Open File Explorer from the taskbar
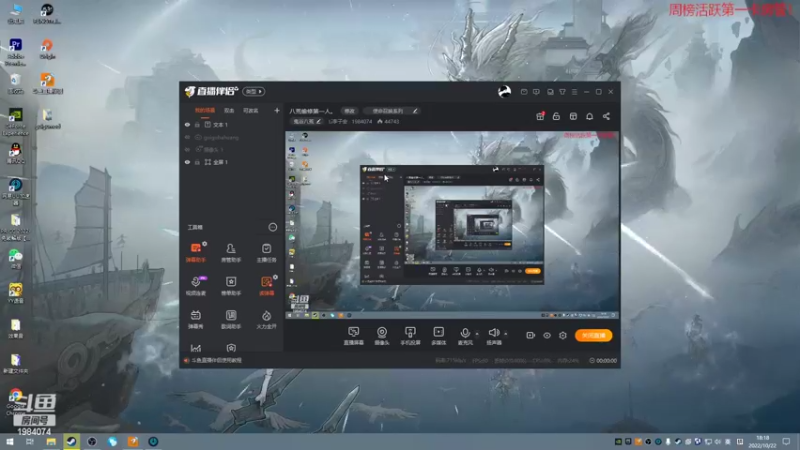This screenshot has height=450, width=800. pos(51,442)
